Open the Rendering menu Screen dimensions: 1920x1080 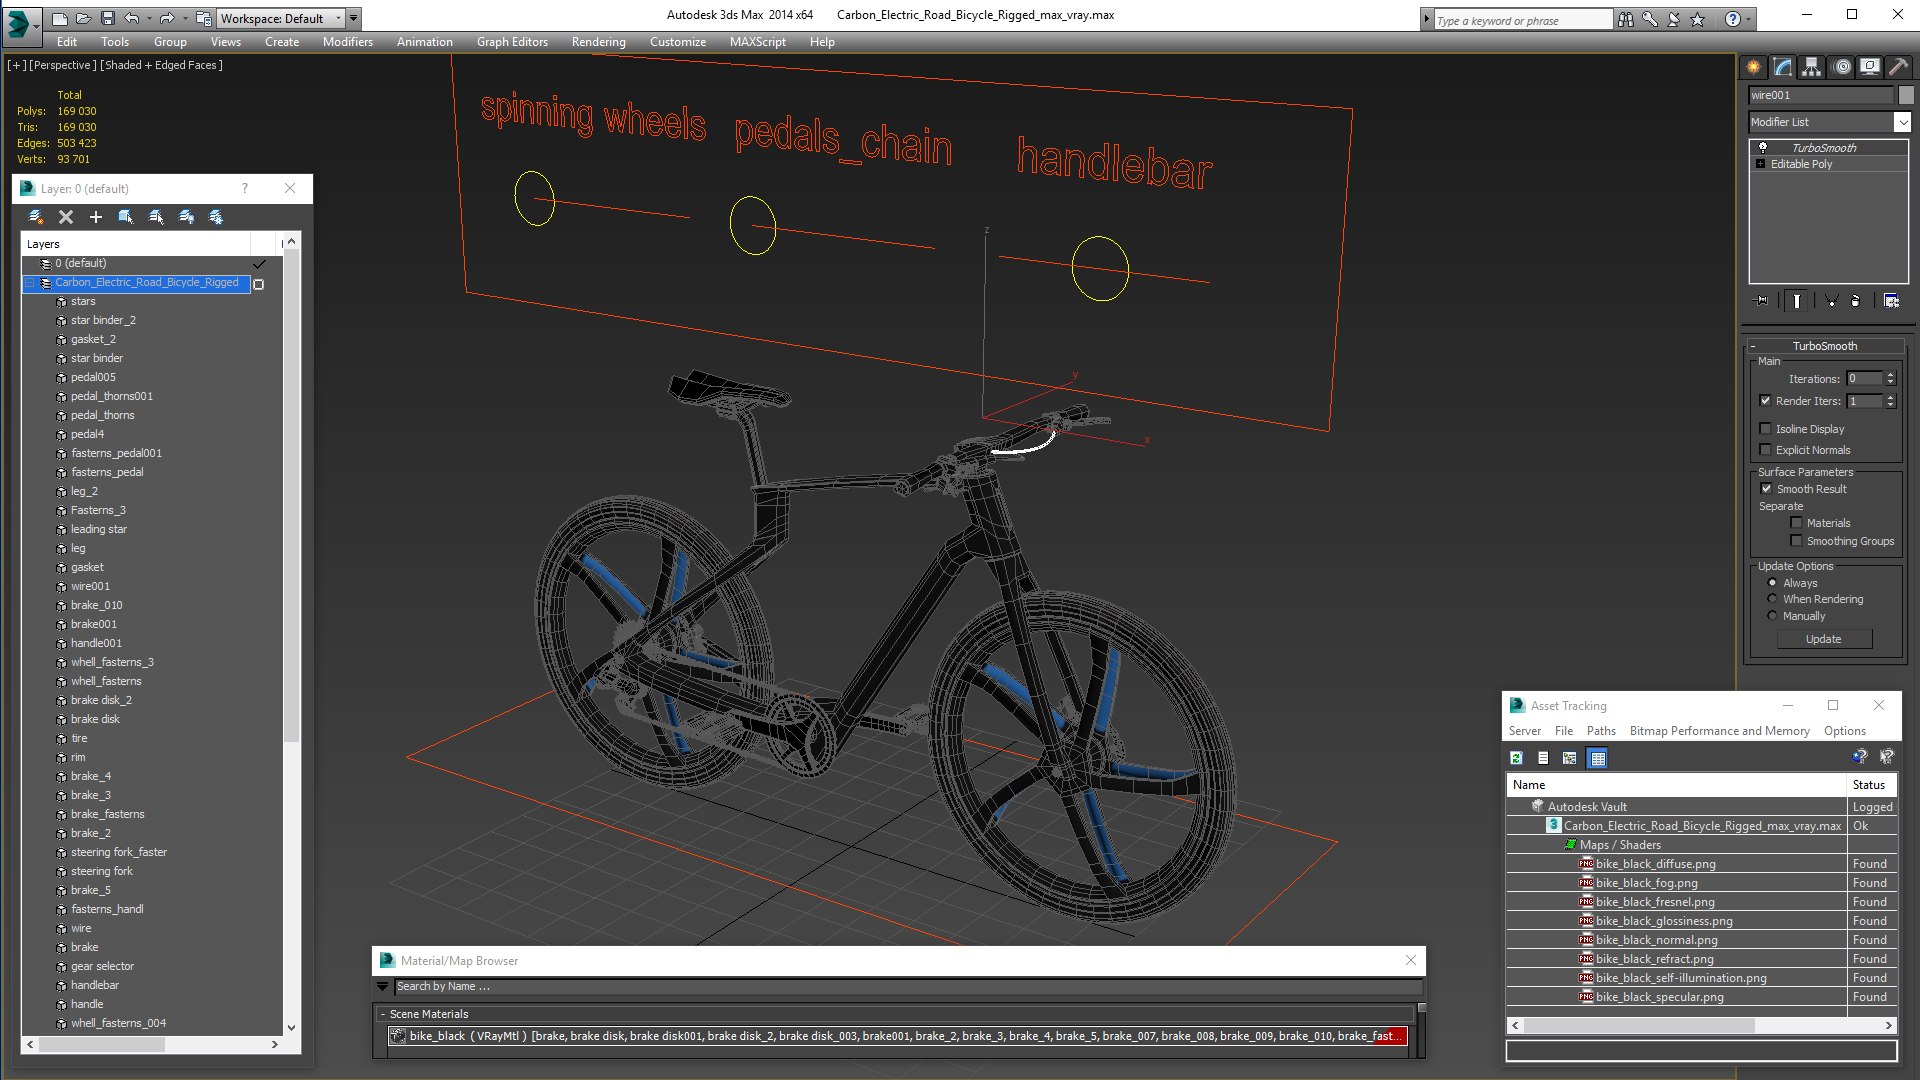pos(598,42)
